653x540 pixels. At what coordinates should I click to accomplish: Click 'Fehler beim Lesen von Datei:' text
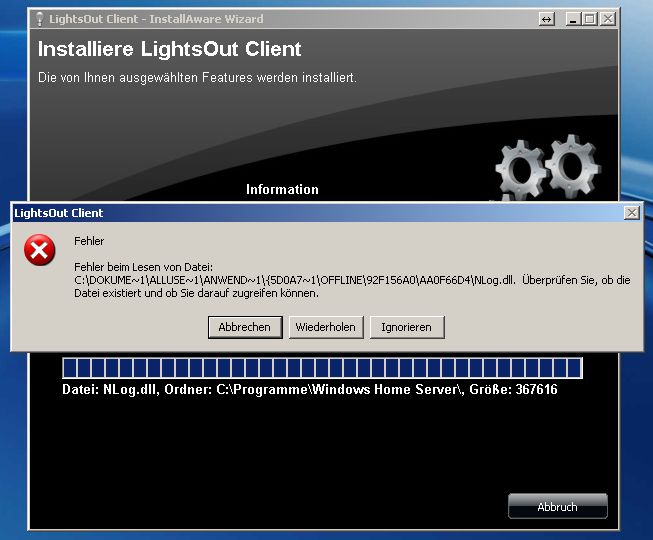(x=143, y=267)
